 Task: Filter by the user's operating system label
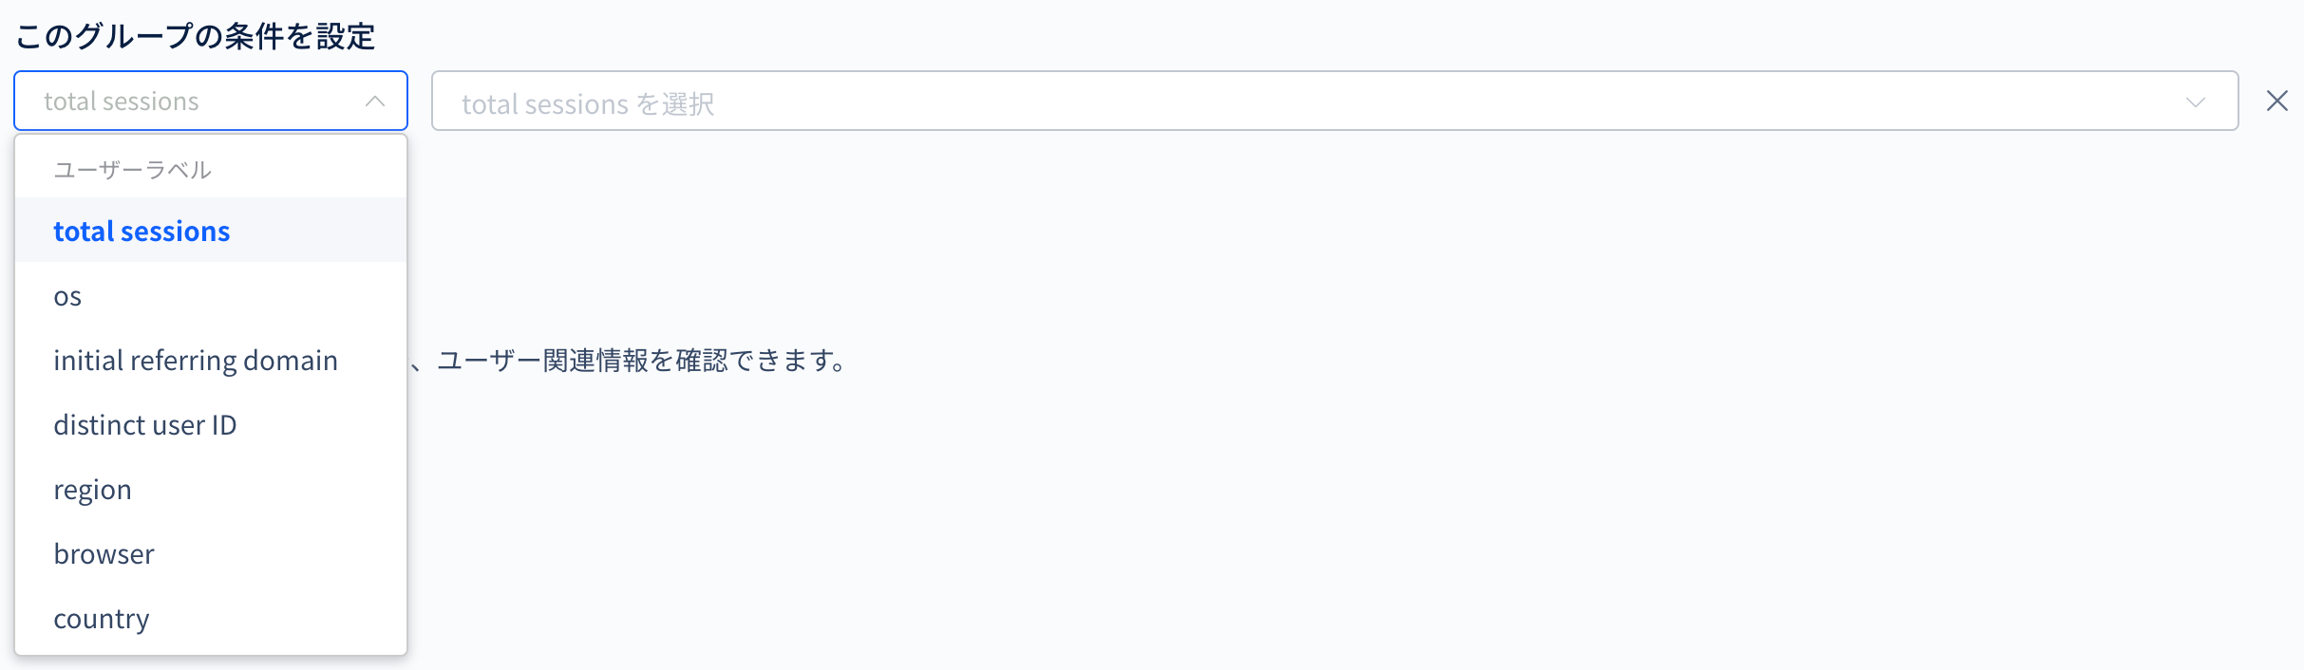[x=68, y=296]
